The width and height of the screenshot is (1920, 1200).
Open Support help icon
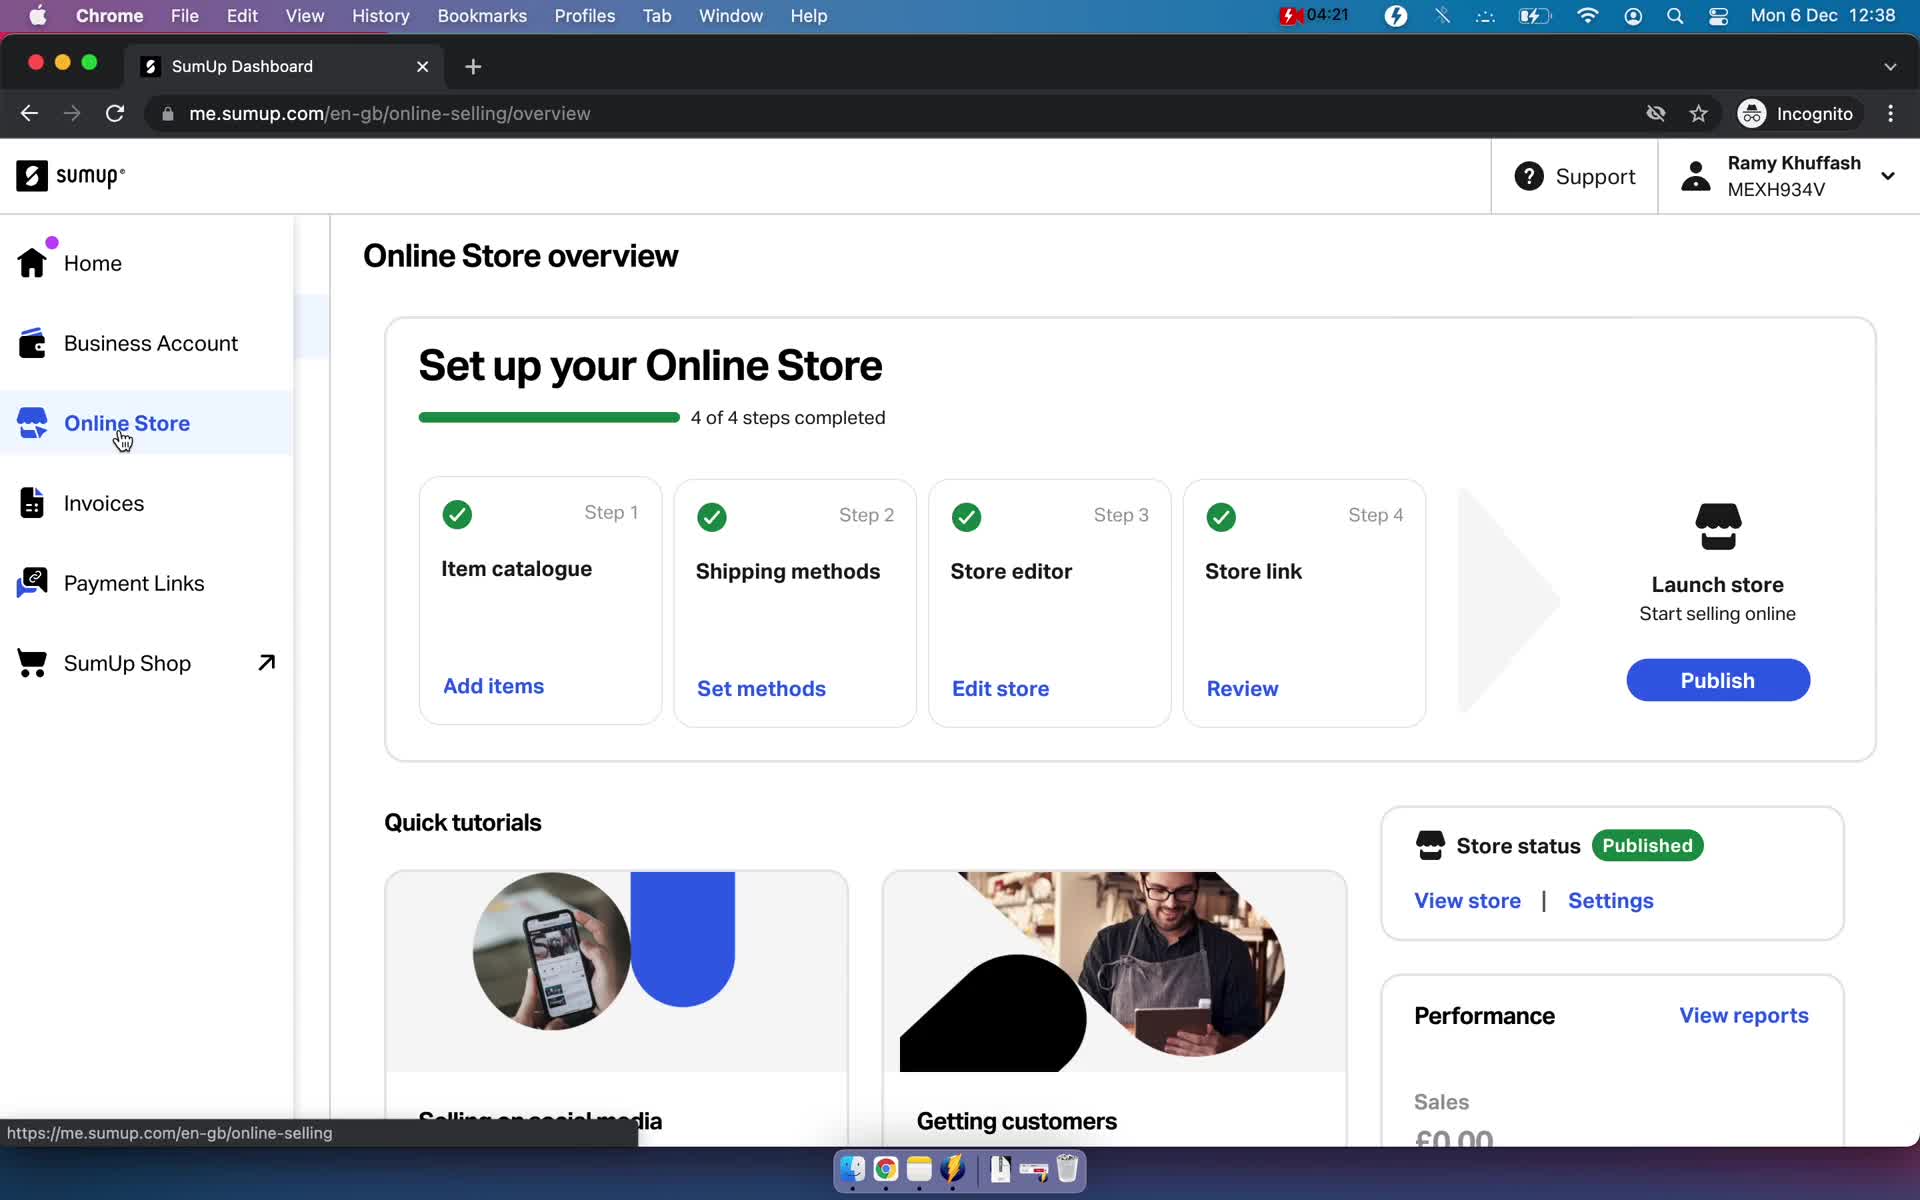point(1528,176)
